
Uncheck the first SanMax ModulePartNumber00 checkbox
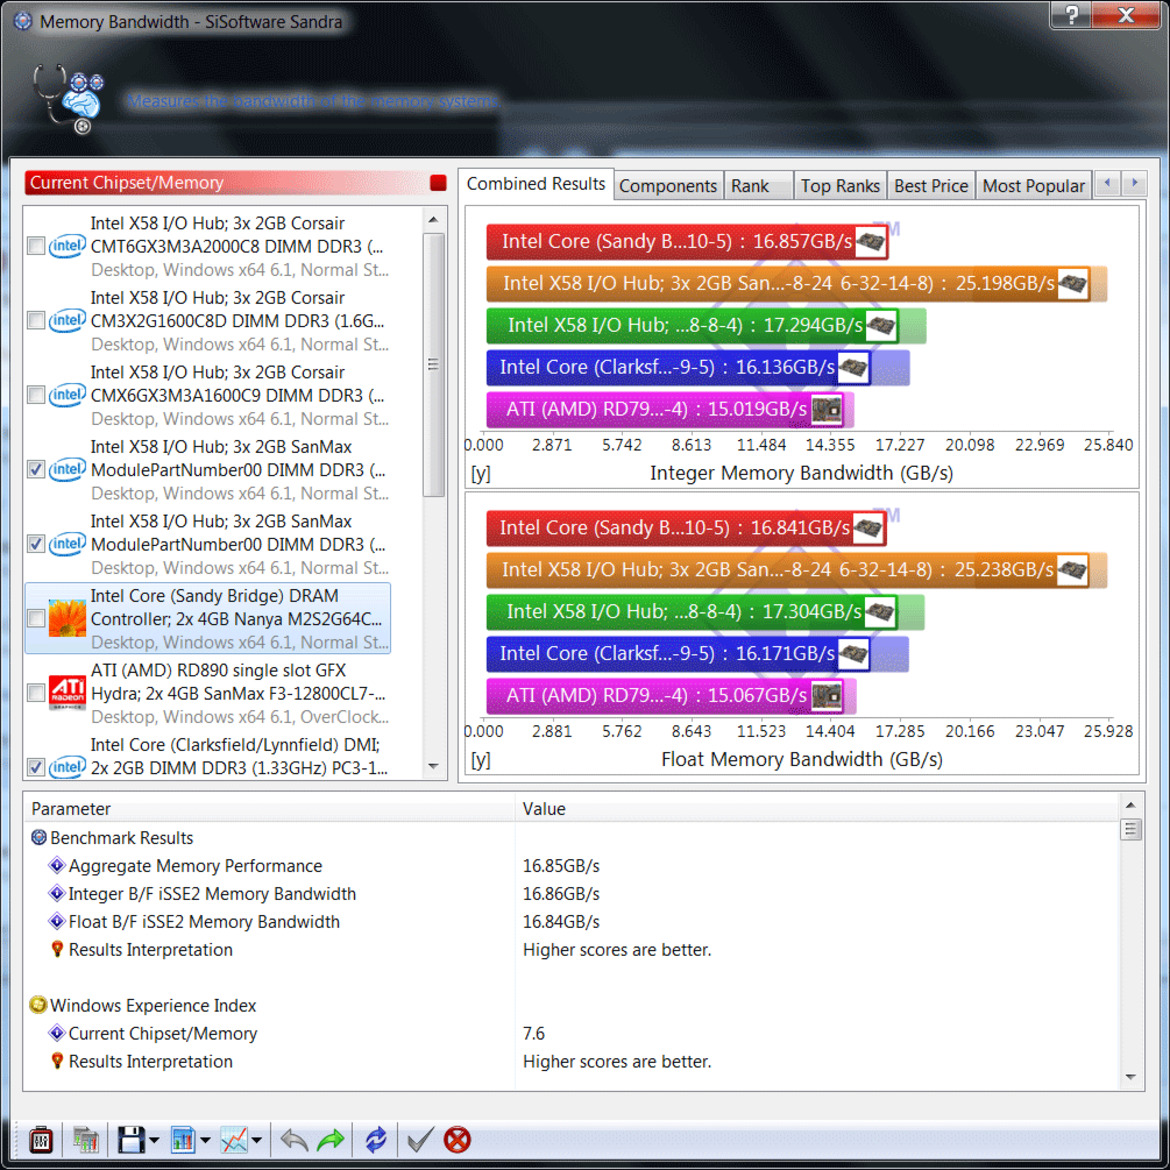click(35, 469)
